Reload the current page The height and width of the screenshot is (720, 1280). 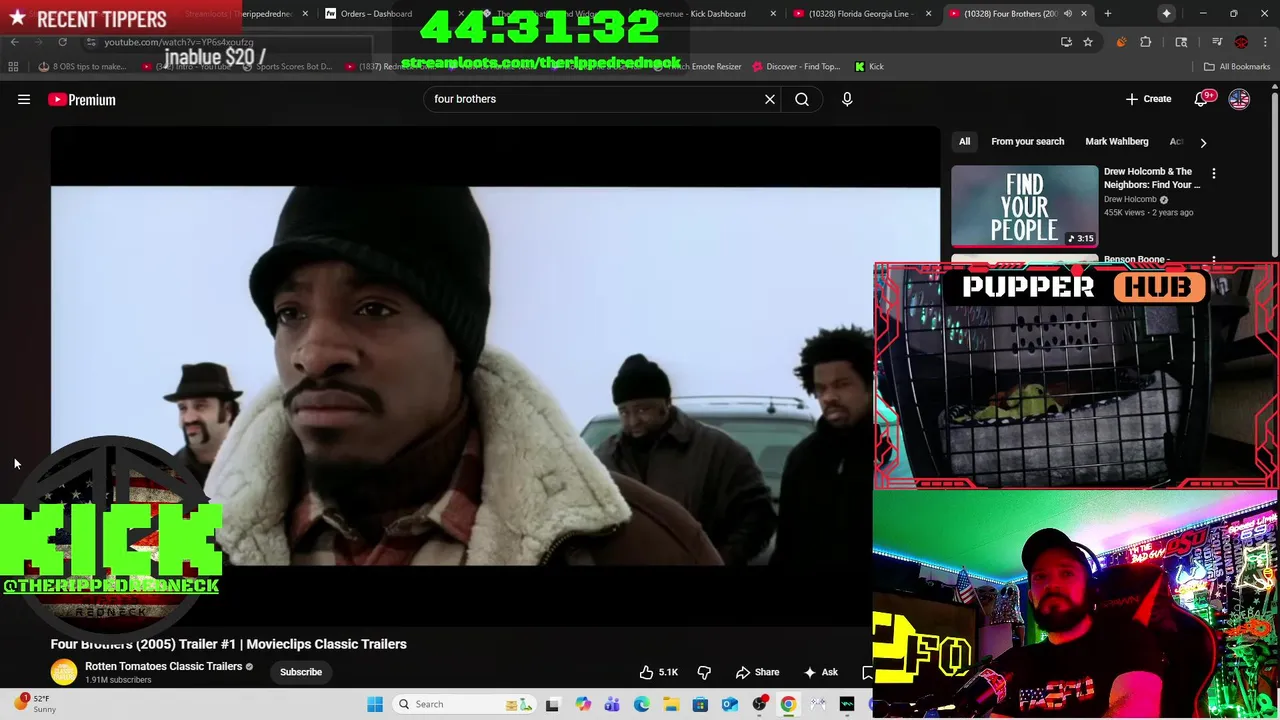pos(62,42)
